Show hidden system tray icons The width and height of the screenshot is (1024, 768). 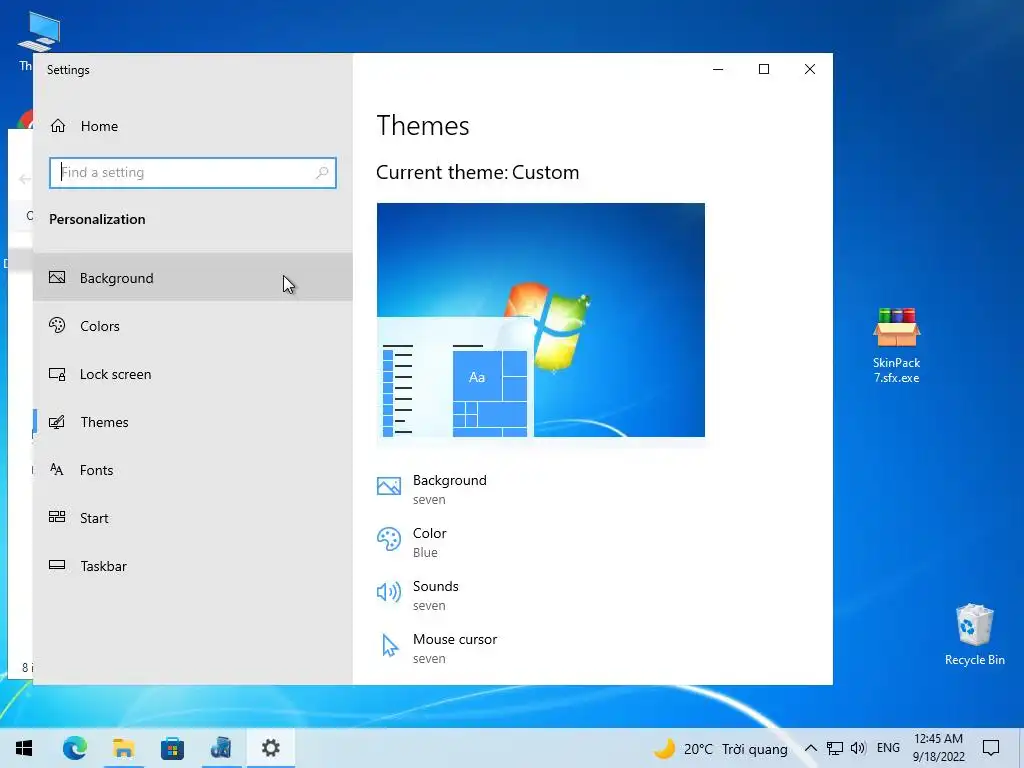point(810,748)
